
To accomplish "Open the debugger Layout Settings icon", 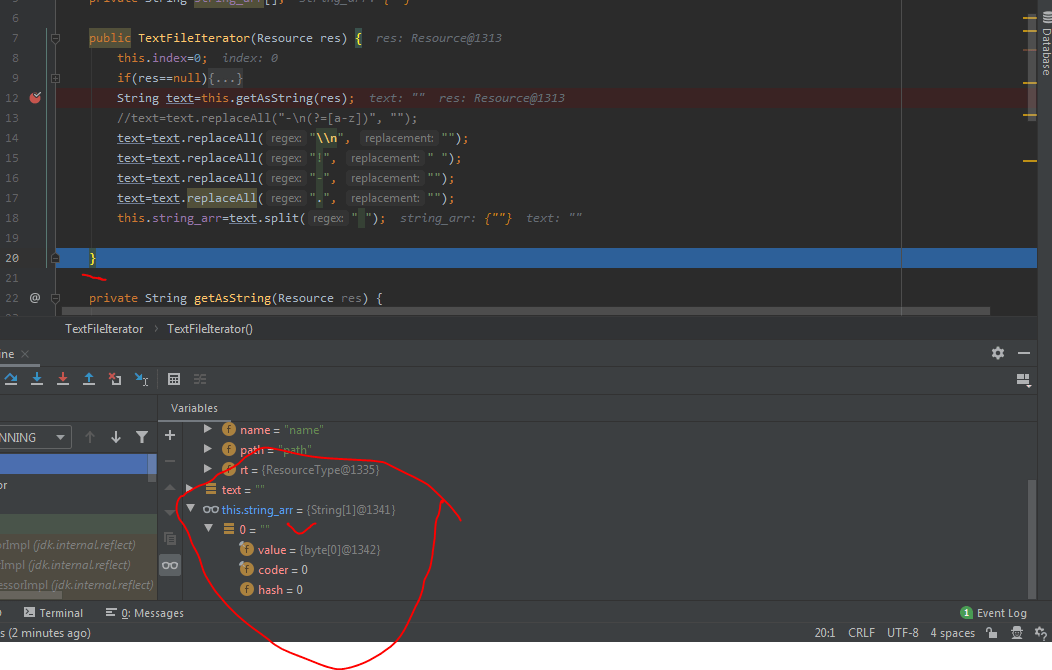I will click(1023, 380).
